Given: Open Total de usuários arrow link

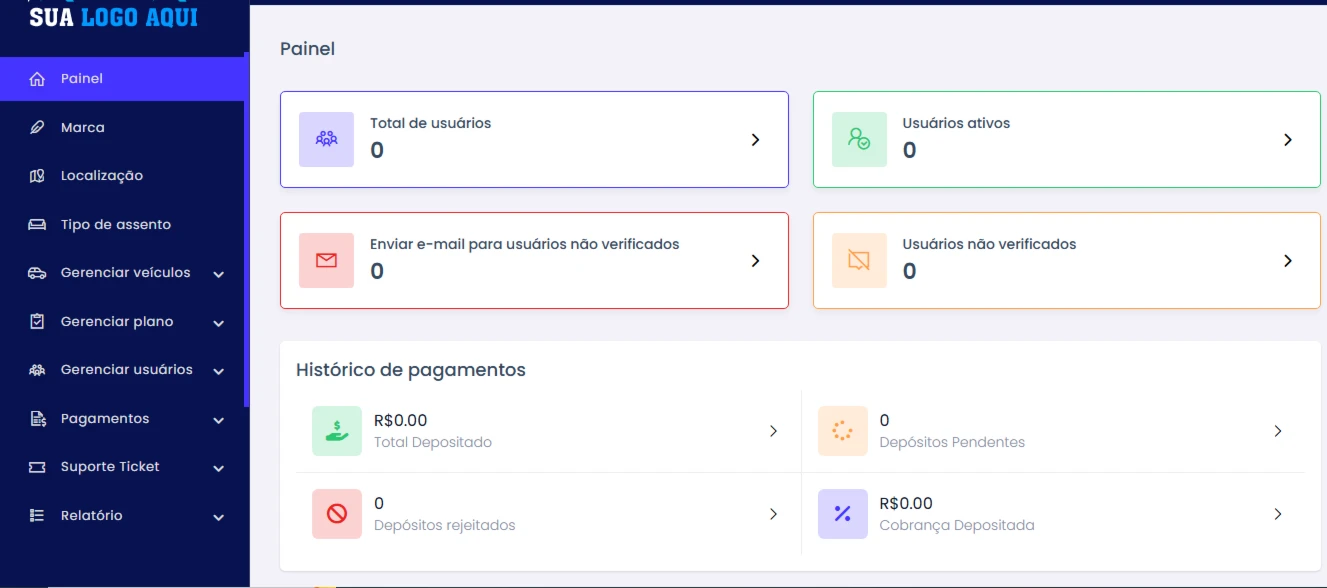Looking at the screenshot, I should pyautogui.click(x=756, y=140).
